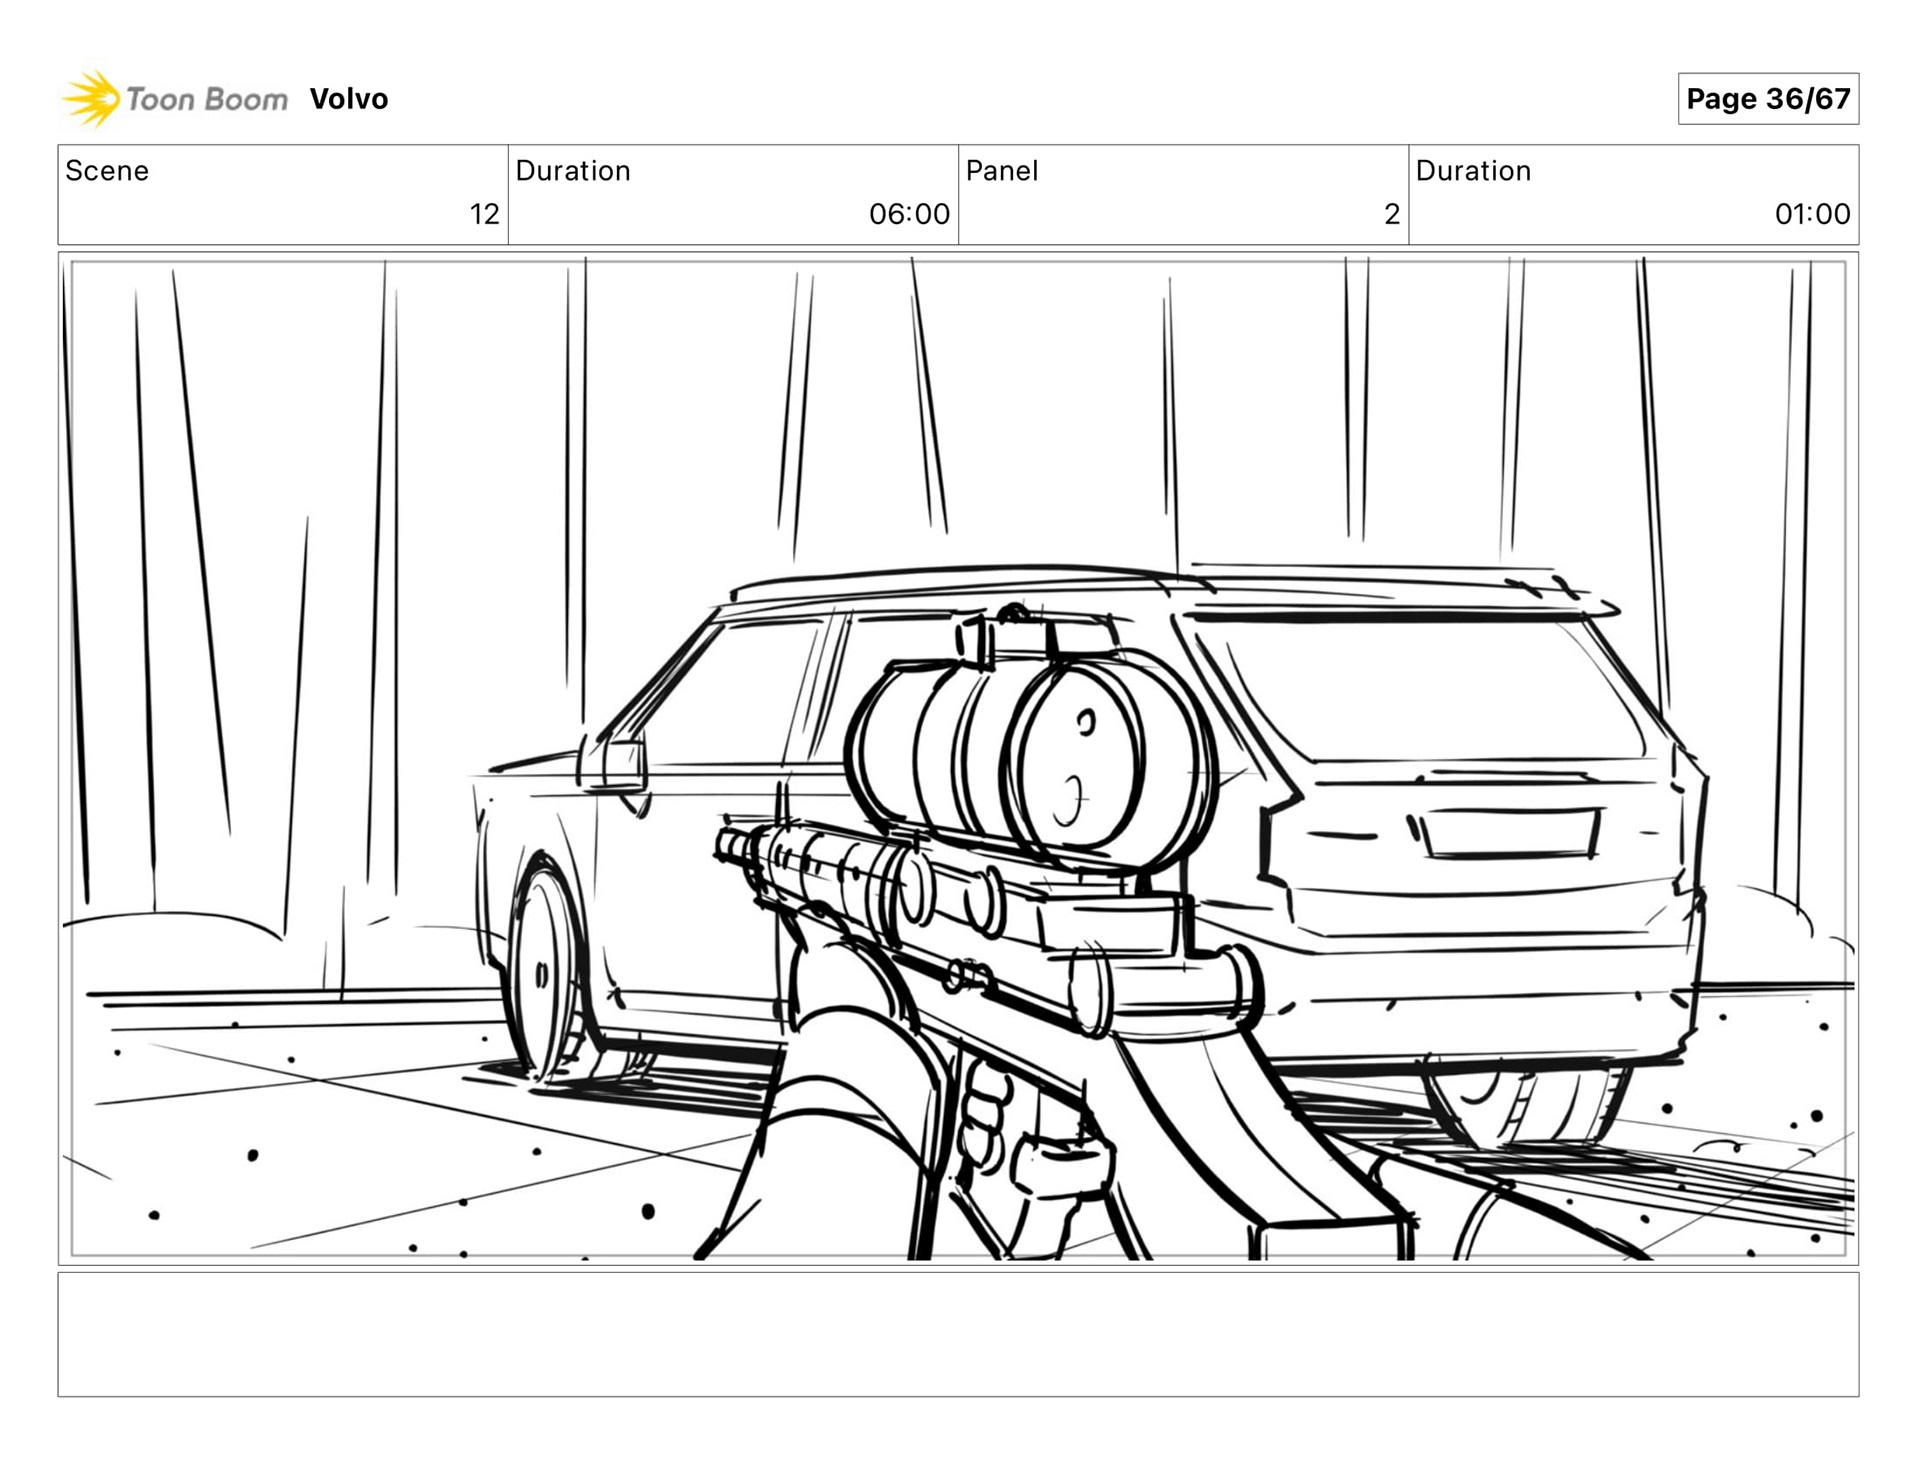Click the car's rear license plate
The width and height of the screenshot is (1920, 1484).
click(x=1511, y=832)
